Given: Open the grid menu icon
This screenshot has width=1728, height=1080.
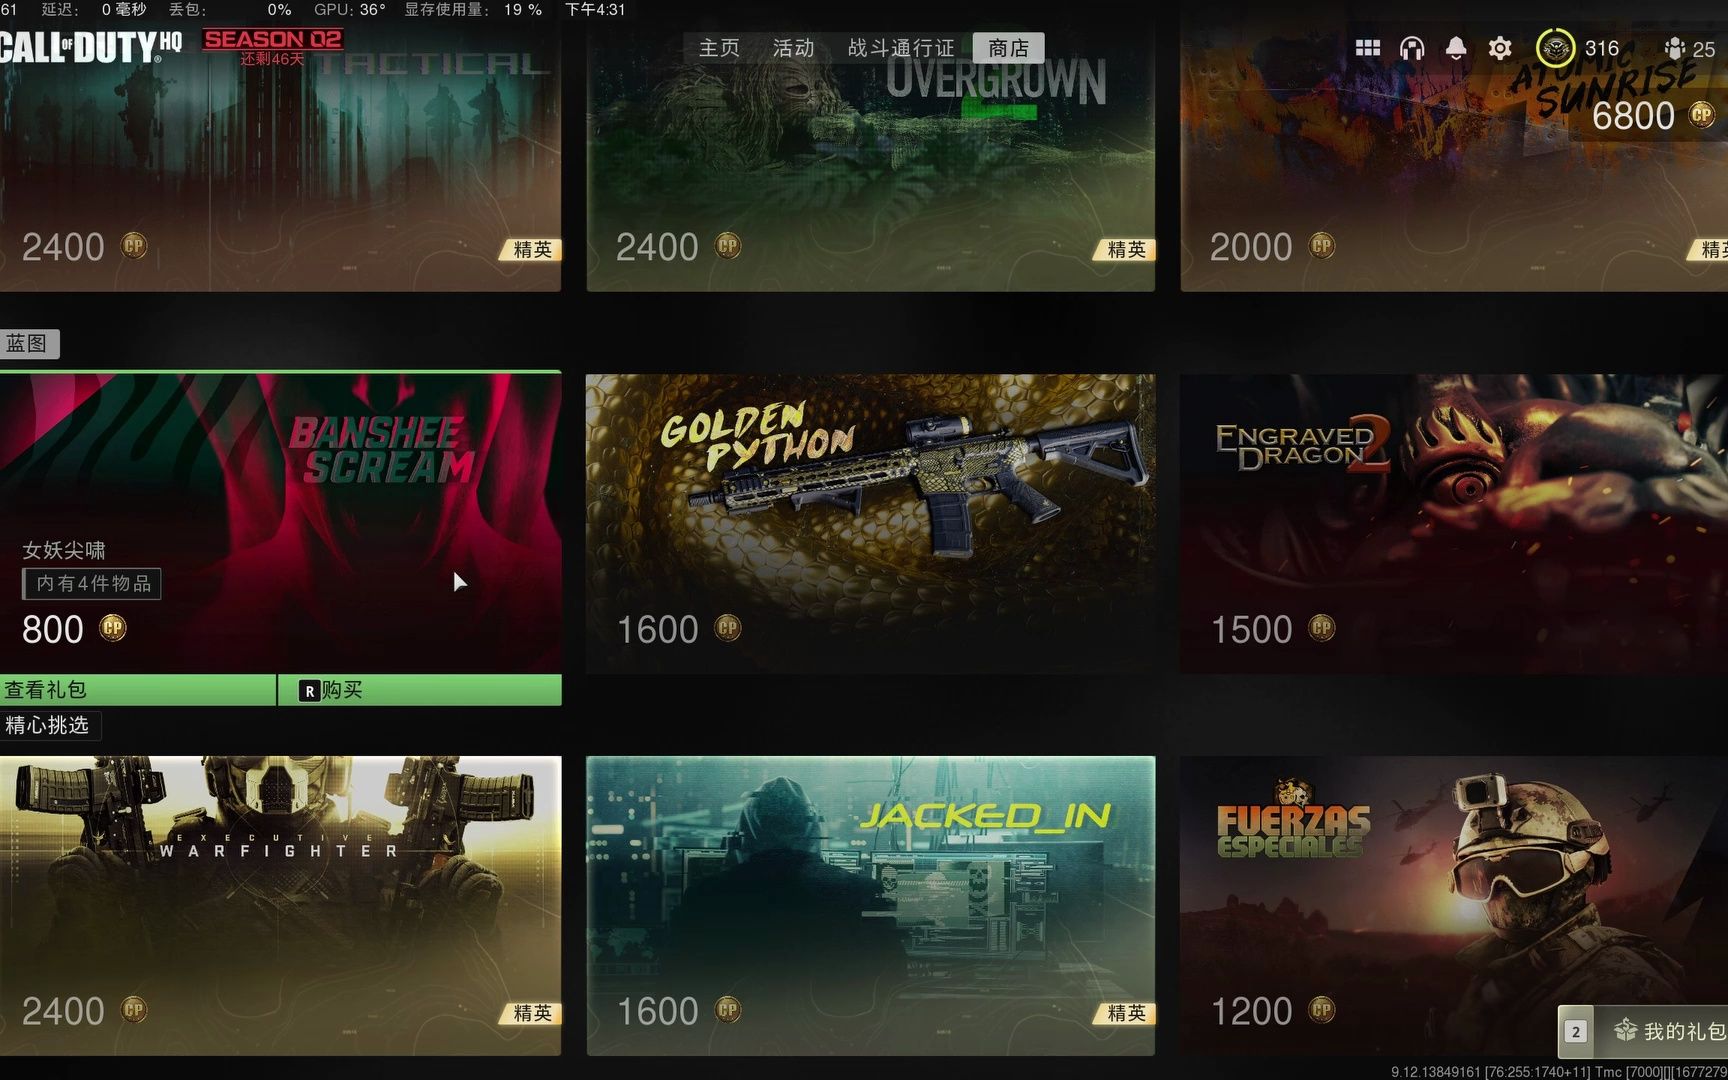Looking at the screenshot, I should click(x=1367, y=48).
